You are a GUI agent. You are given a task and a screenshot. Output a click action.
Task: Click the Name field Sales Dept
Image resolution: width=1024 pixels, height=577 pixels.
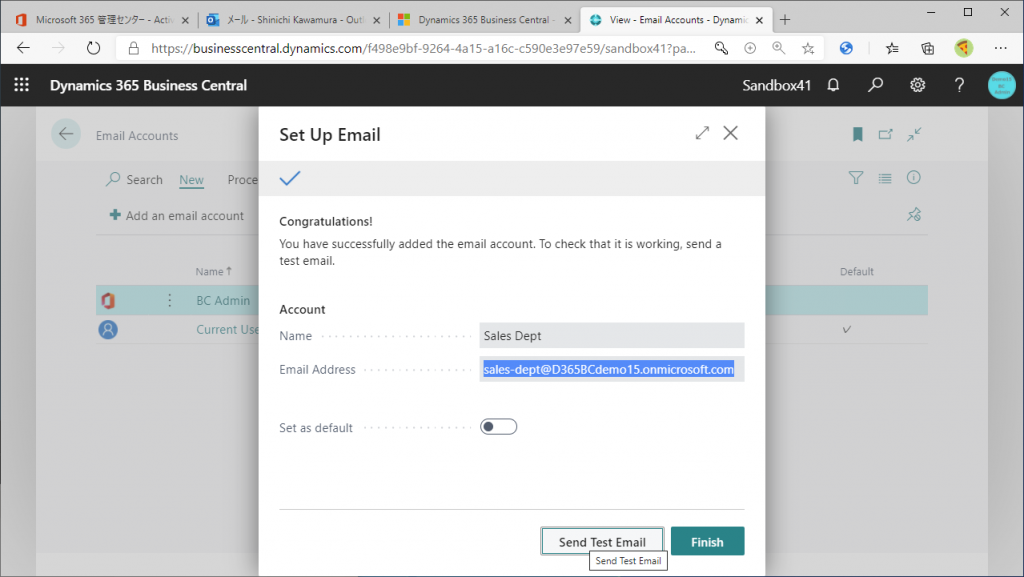pos(612,335)
